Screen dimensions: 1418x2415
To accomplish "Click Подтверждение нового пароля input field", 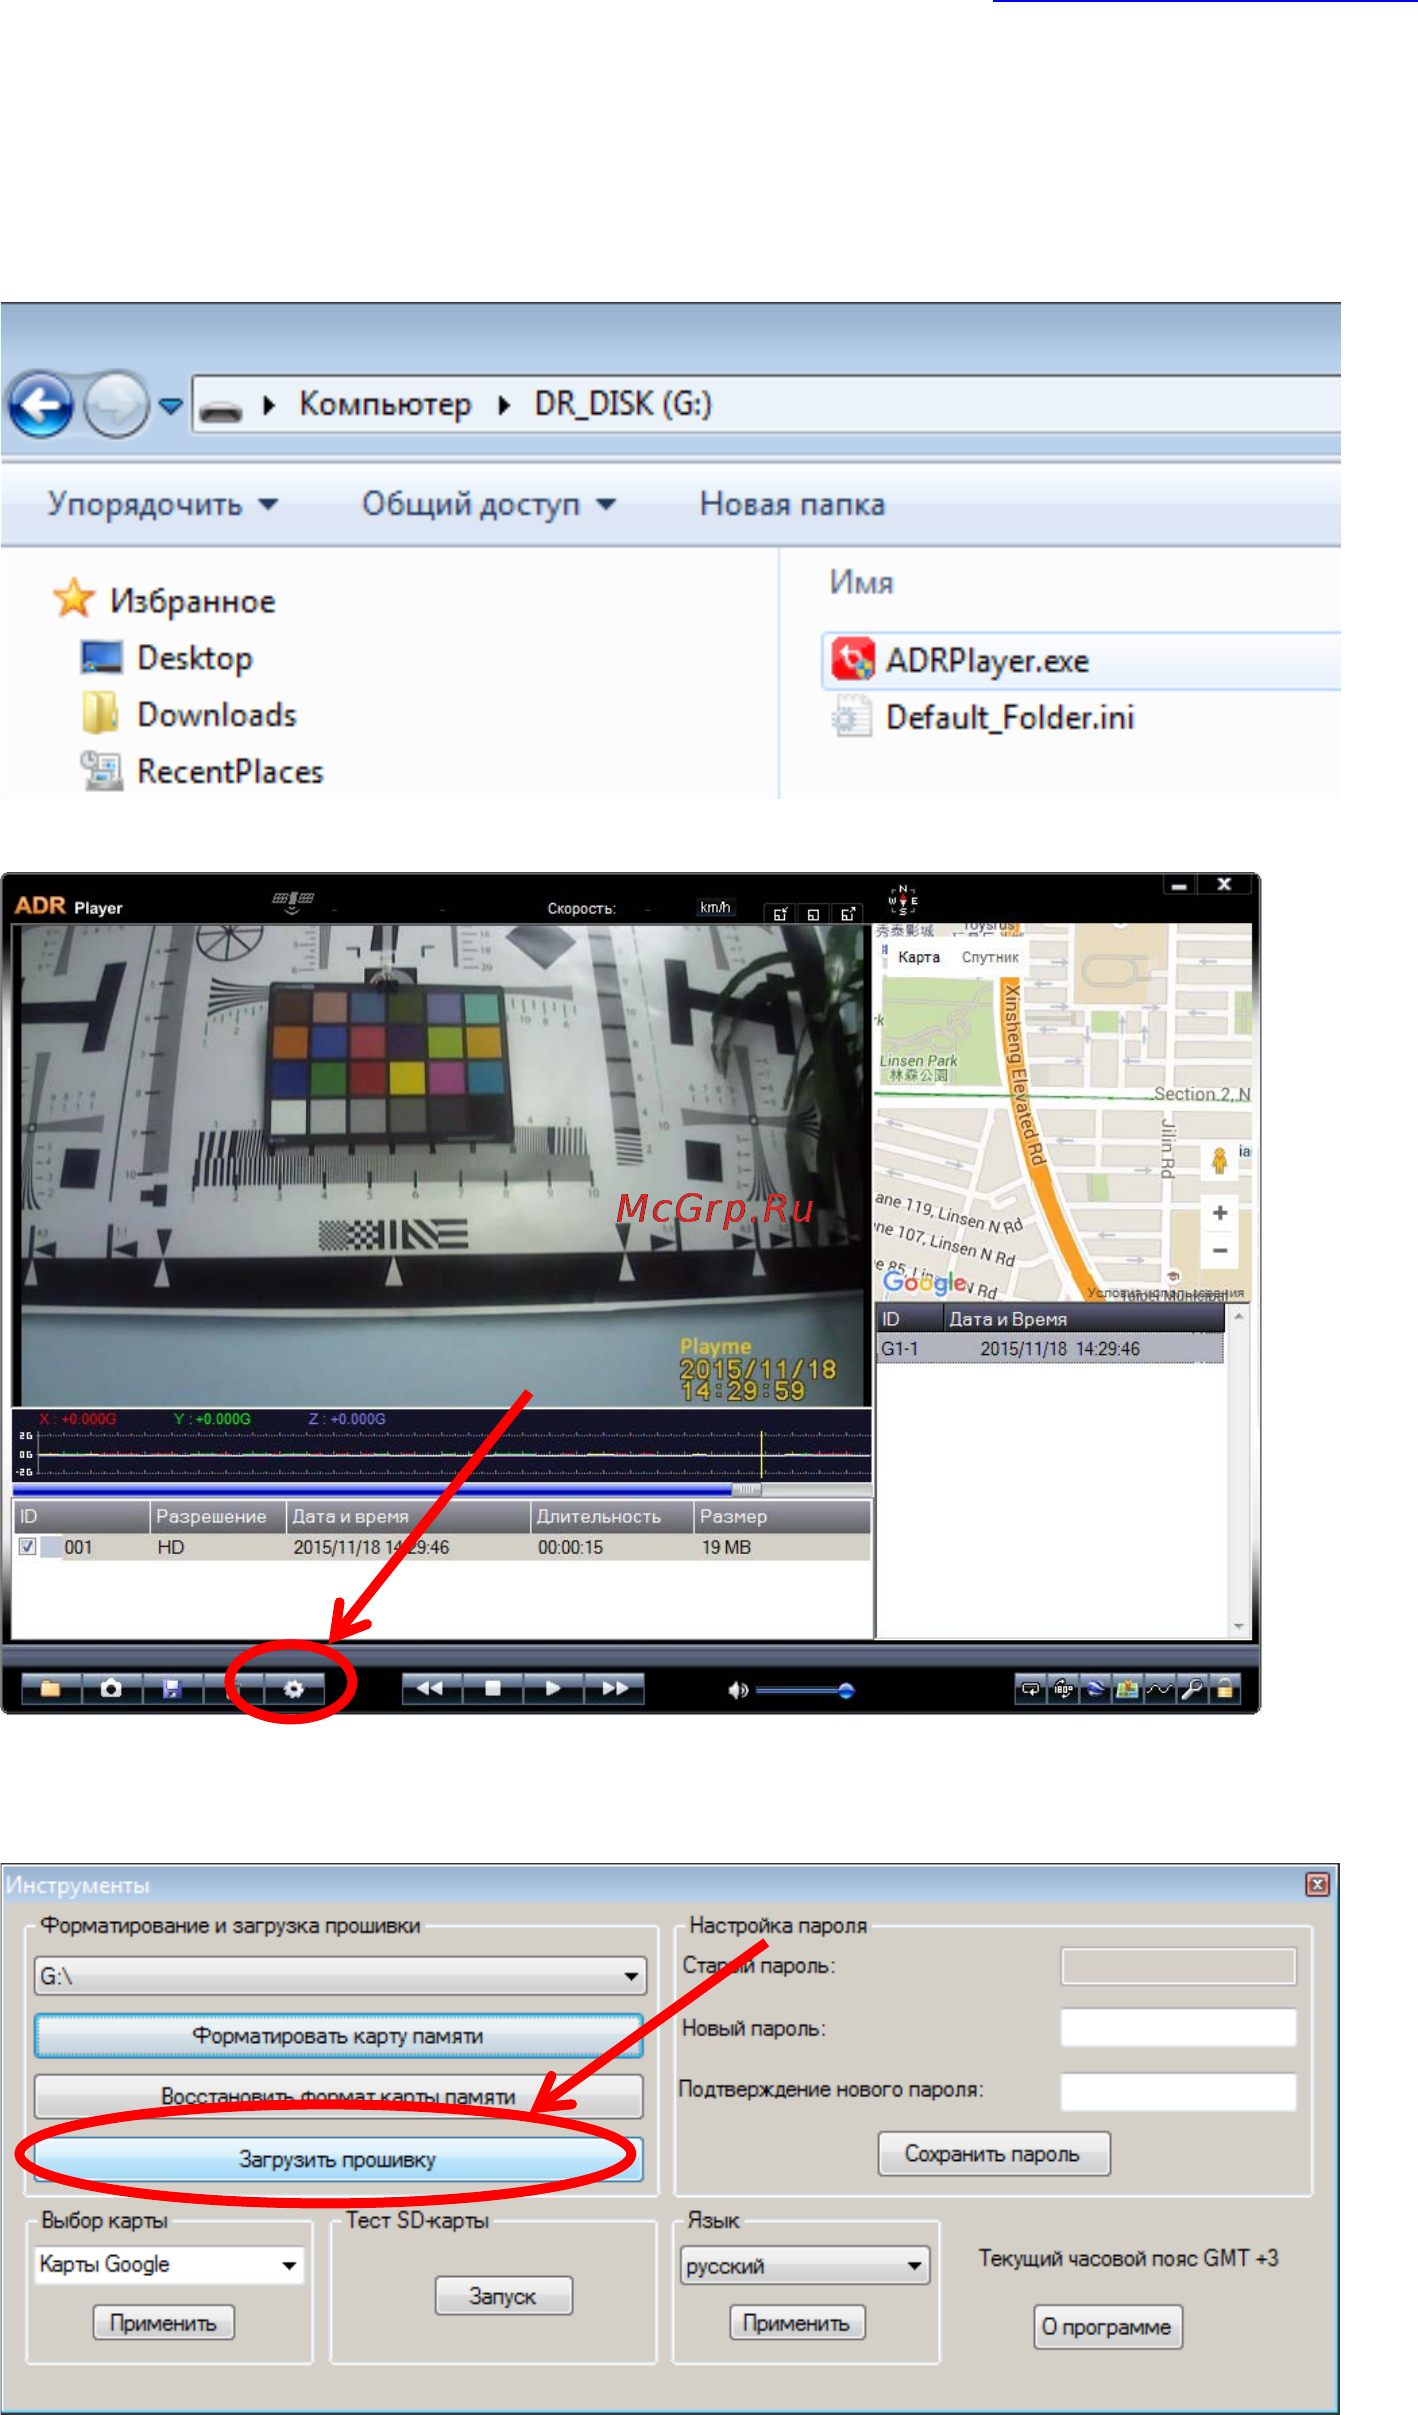I will 1178,2091.
